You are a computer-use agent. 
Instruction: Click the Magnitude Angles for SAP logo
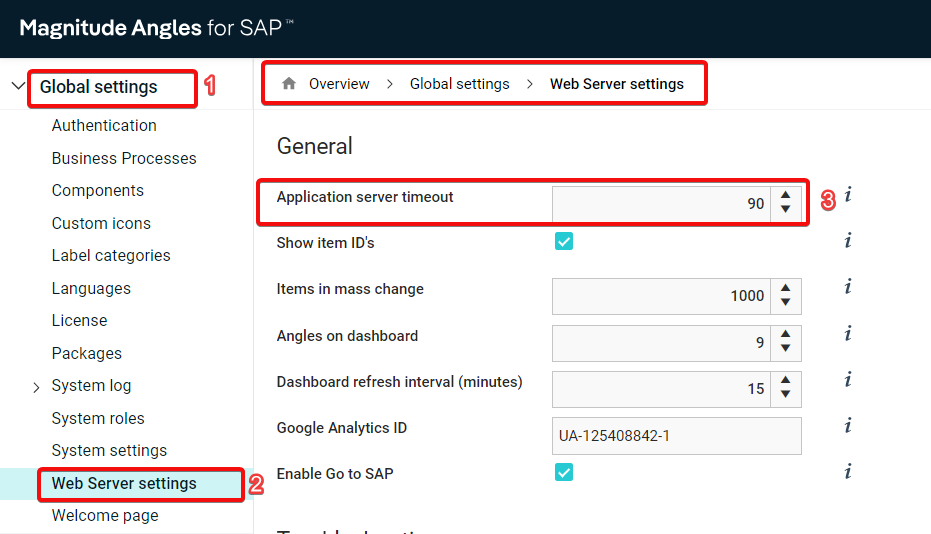tap(156, 28)
